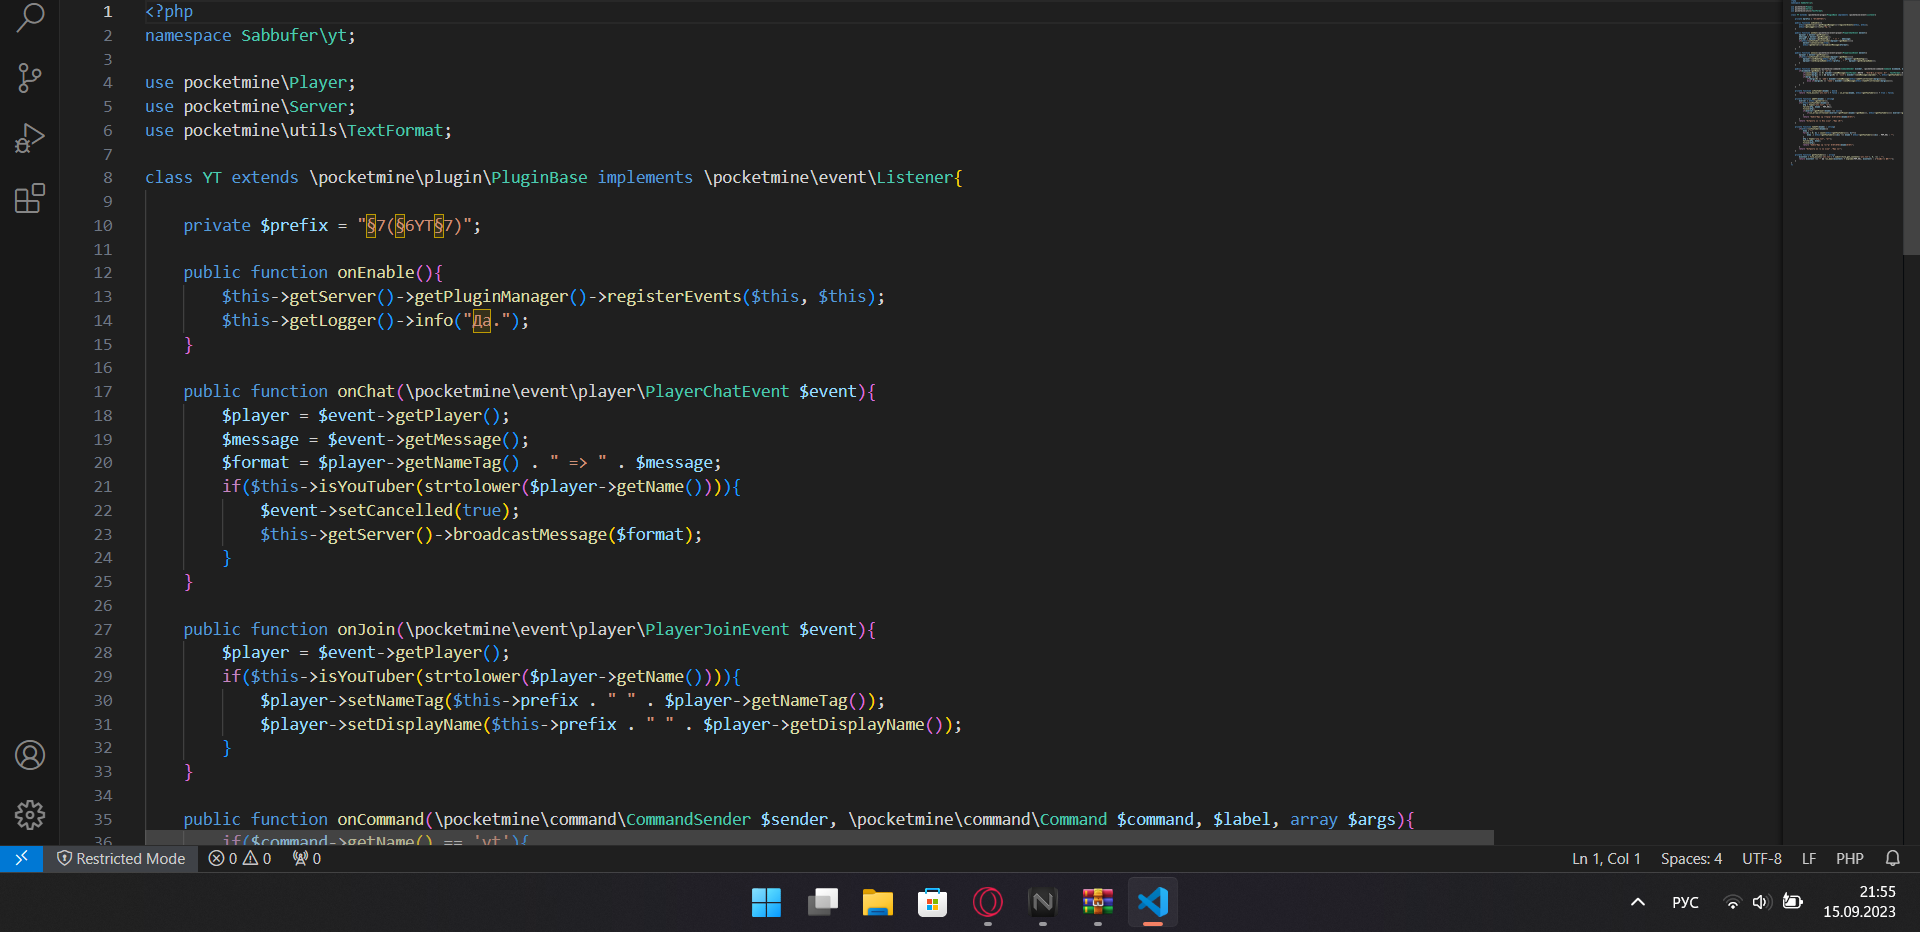
Task: Open the Extensions view
Action: [x=30, y=198]
